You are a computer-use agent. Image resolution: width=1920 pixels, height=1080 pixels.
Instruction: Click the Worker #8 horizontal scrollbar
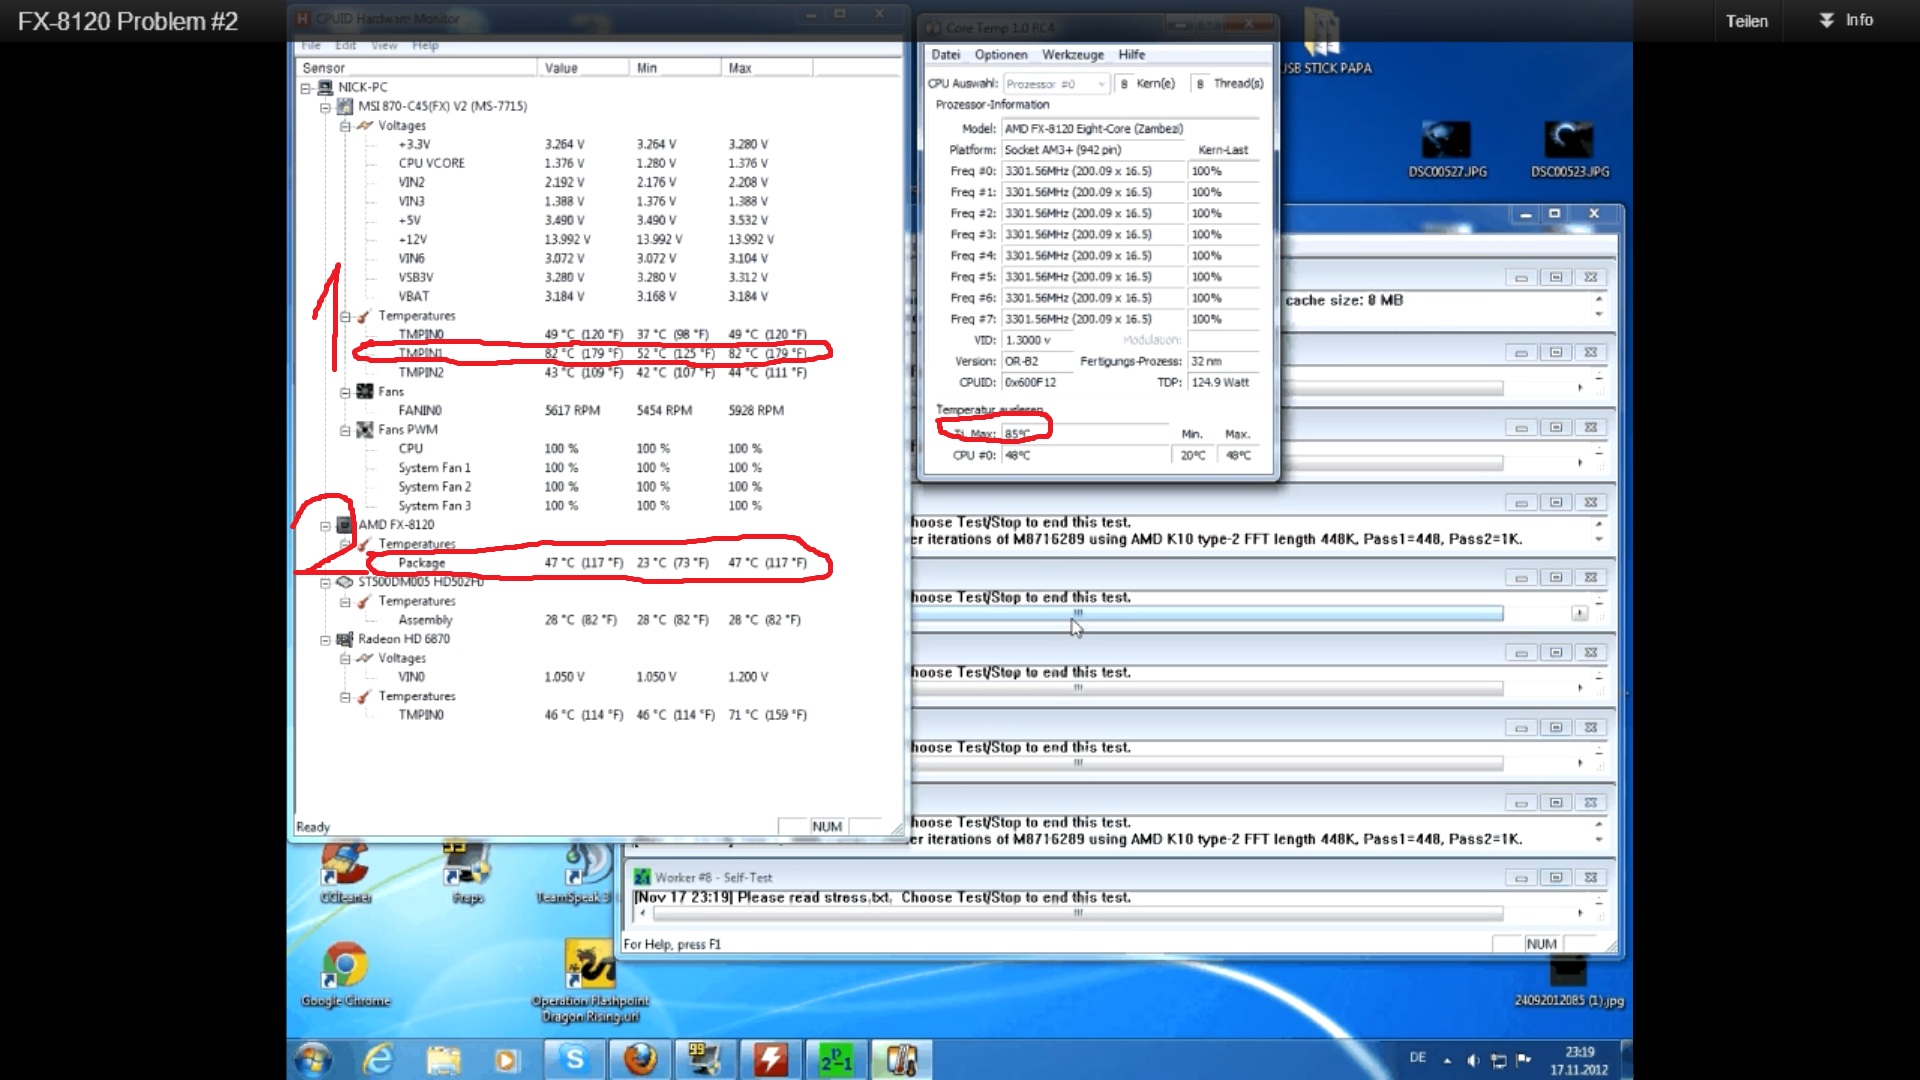click(1078, 913)
